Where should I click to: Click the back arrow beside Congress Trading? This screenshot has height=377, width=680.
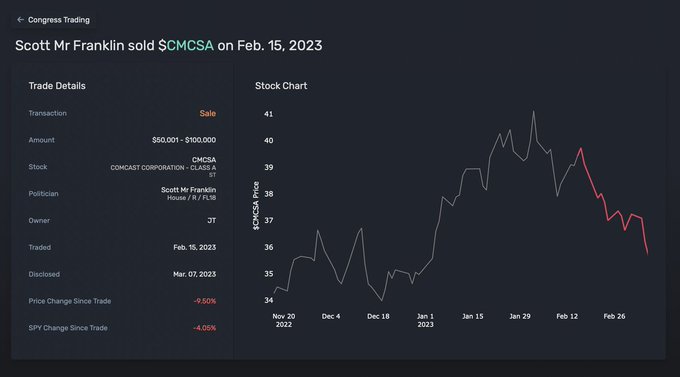(20, 20)
